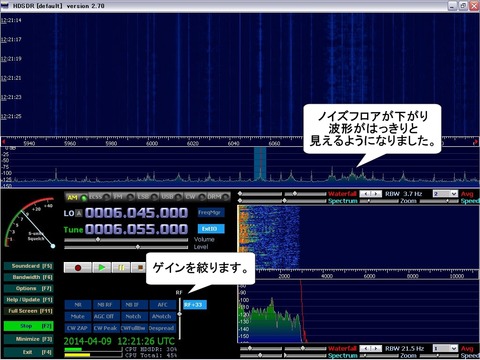Click the Tune frequency display 0006.055.000

pos(136,229)
